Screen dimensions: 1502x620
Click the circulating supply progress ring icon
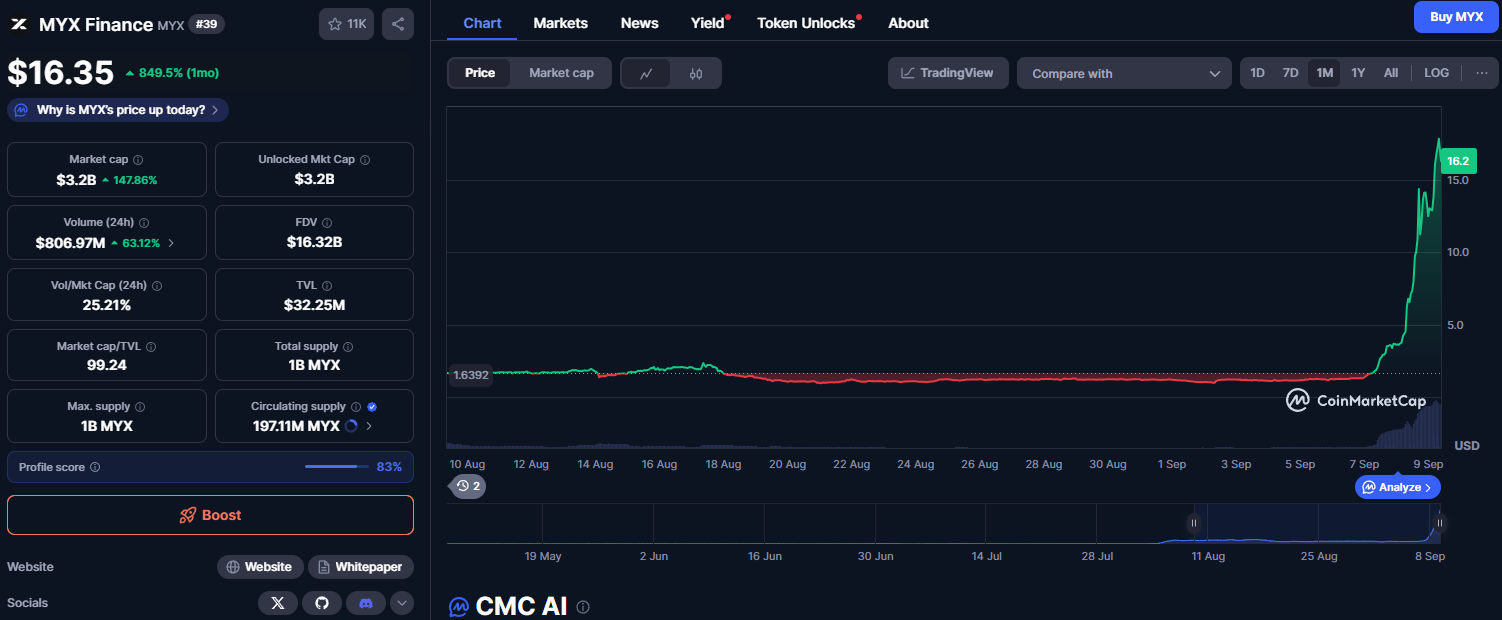(351, 426)
